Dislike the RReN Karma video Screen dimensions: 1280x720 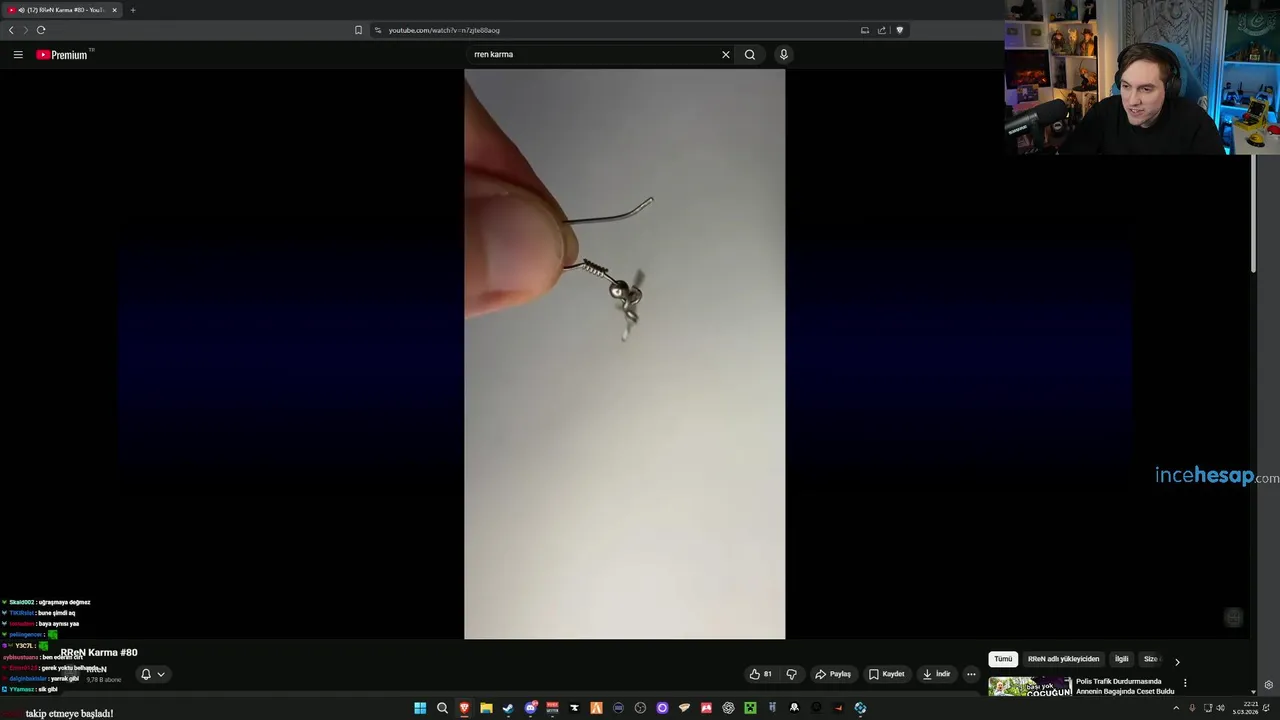click(x=791, y=674)
